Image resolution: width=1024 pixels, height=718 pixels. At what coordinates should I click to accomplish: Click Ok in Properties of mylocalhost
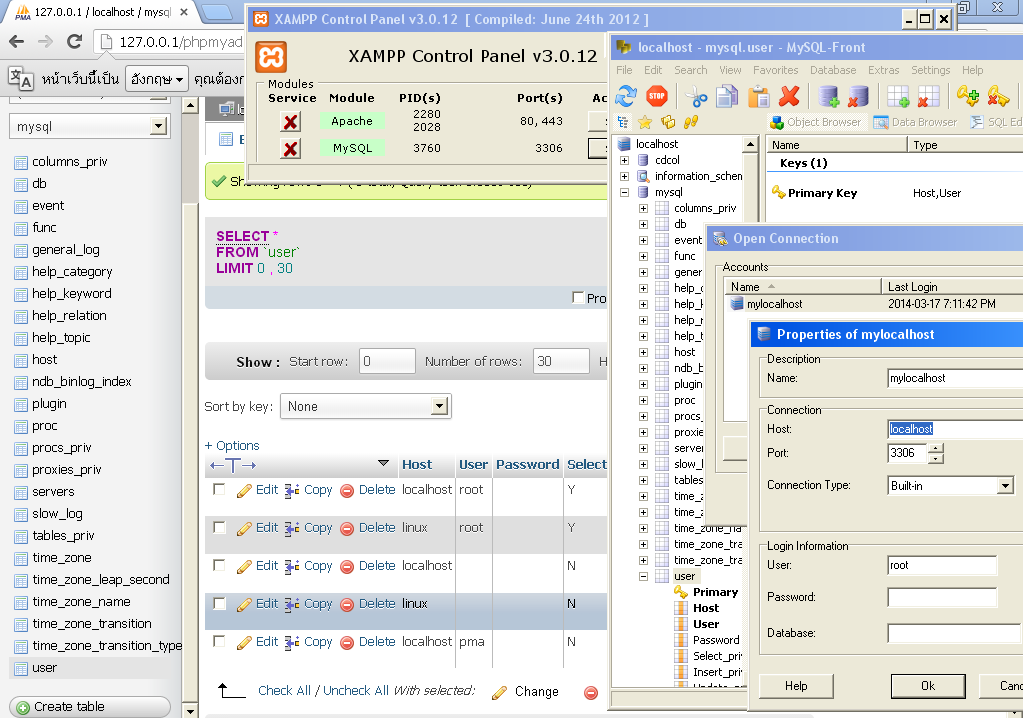tap(927, 686)
